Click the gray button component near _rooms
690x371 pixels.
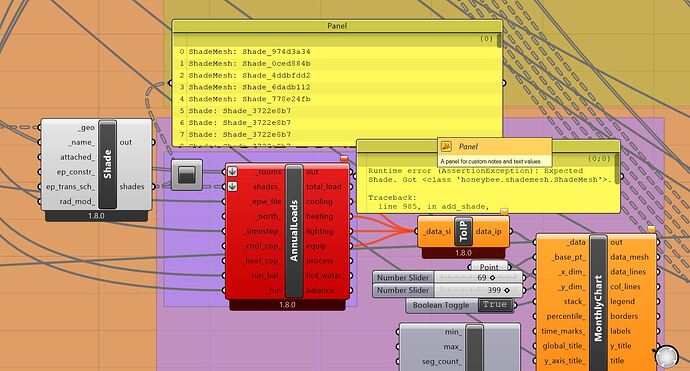187,175
